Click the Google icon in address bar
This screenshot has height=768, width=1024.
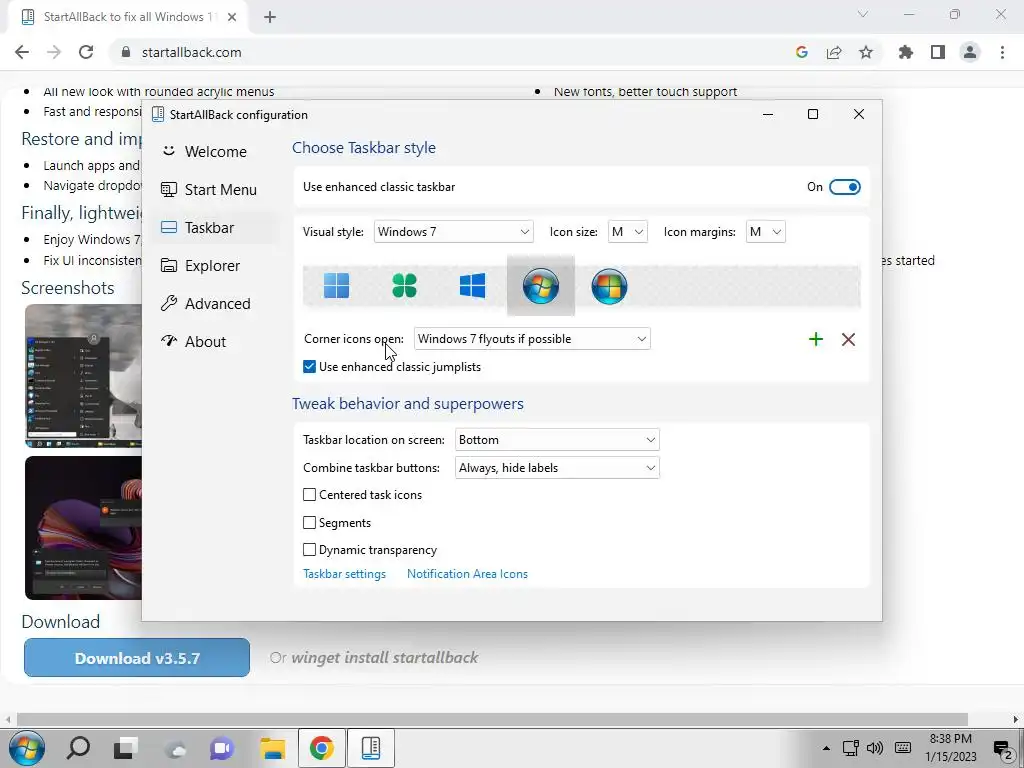click(802, 52)
